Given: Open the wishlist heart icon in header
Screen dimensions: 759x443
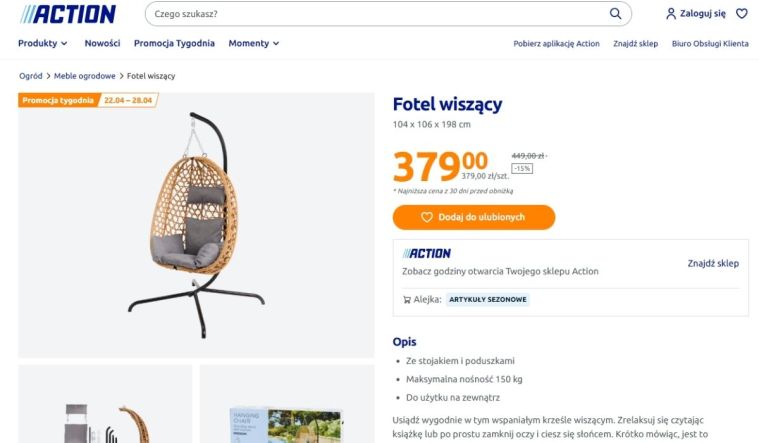Looking at the screenshot, I should point(742,14).
